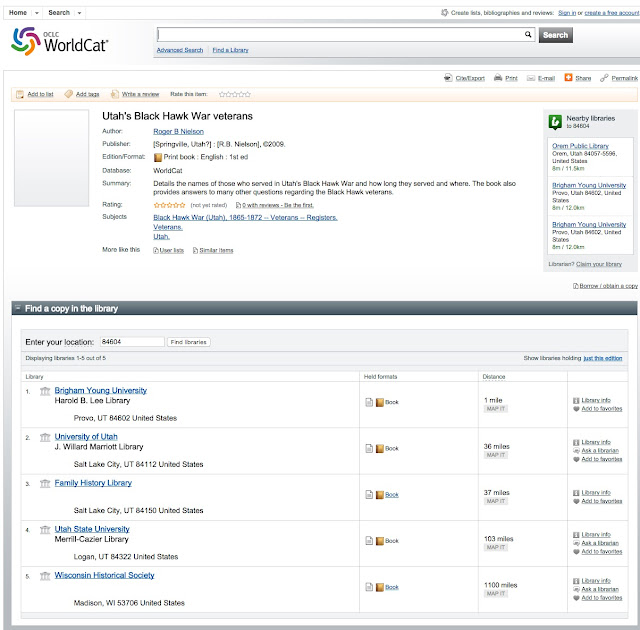Open User lists link
This screenshot has width=640, height=630.
[171, 251]
